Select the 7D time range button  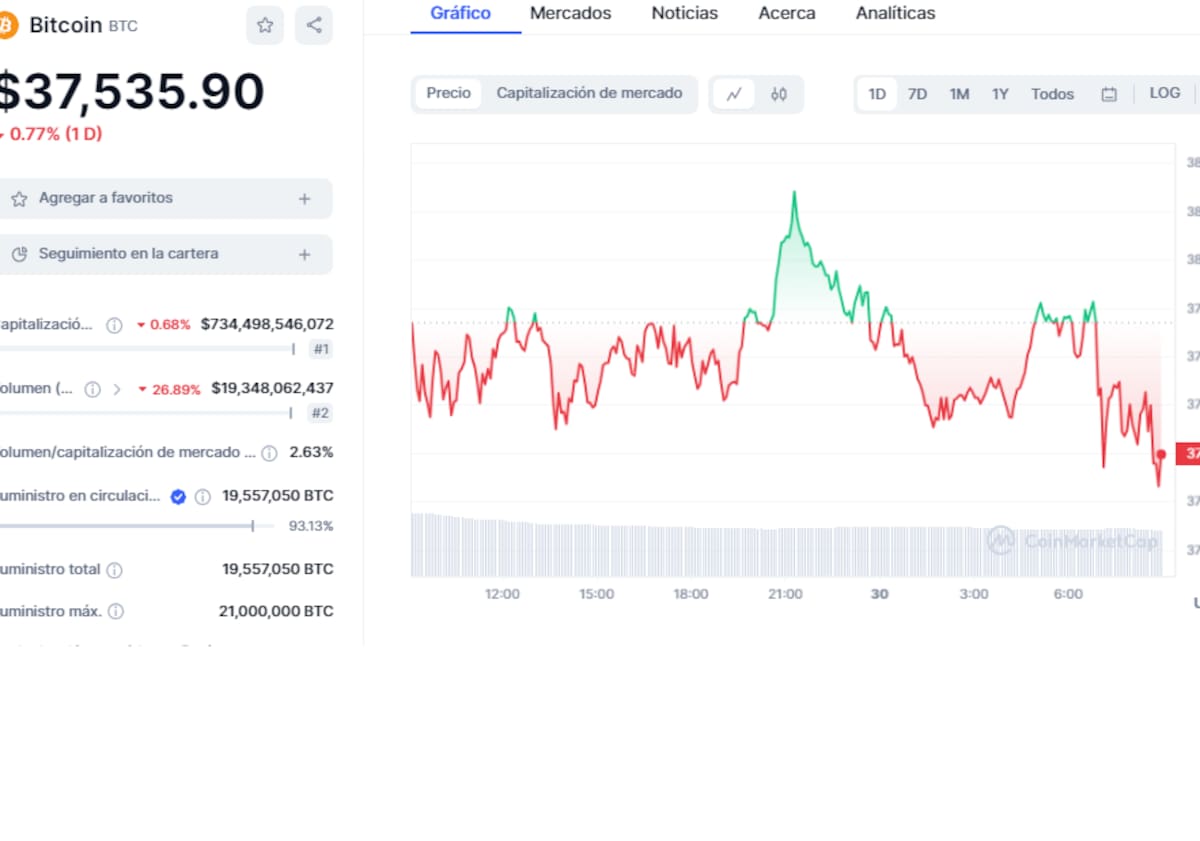point(917,94)
